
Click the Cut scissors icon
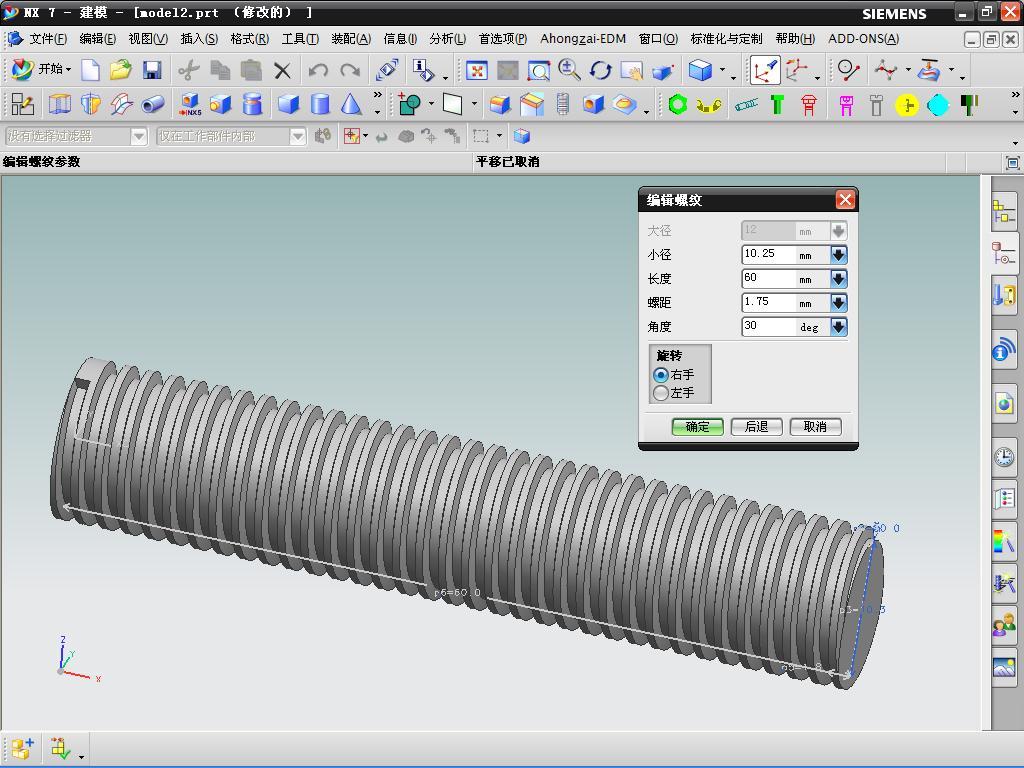point(189,70)
